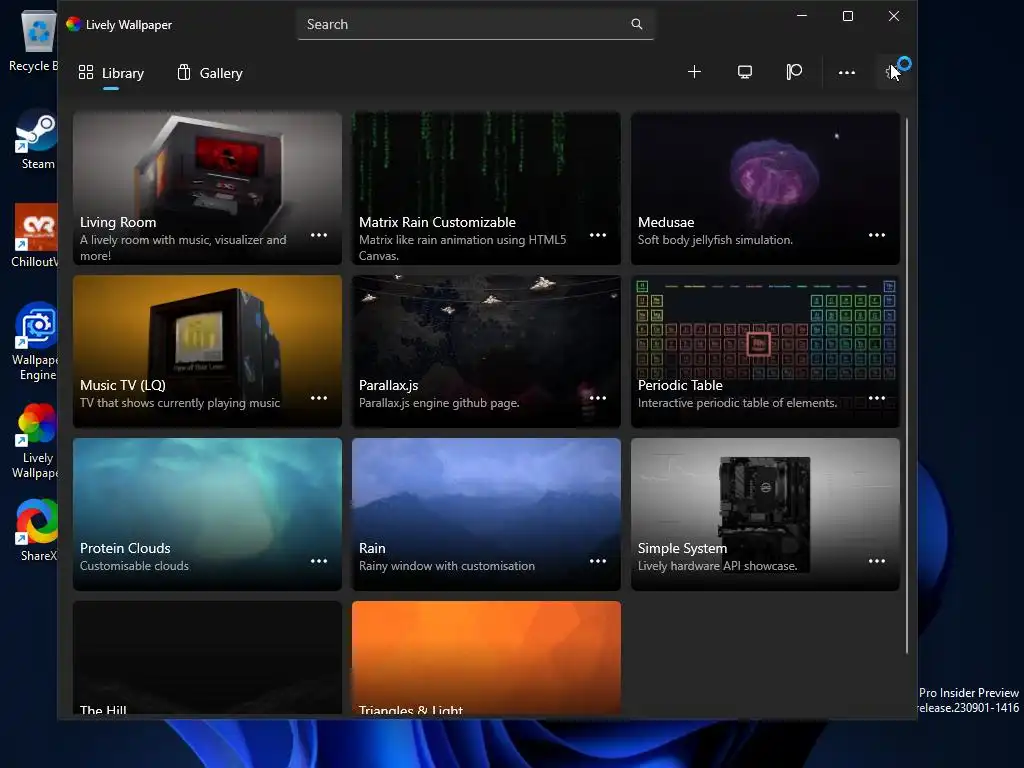The height and width of the screenshot is (768, 1024).
Task: Open Medusae wallpaper options menu
Action: coord(876,235)
